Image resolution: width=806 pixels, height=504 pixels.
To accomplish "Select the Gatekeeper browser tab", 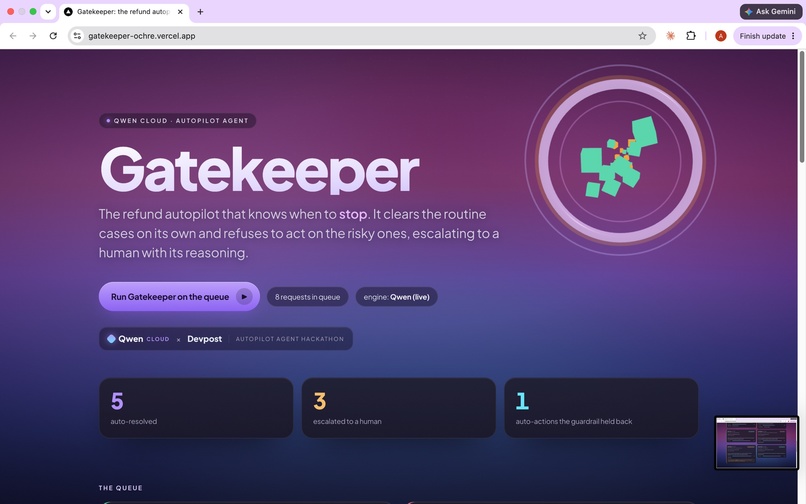I will [x=124, y=12].
